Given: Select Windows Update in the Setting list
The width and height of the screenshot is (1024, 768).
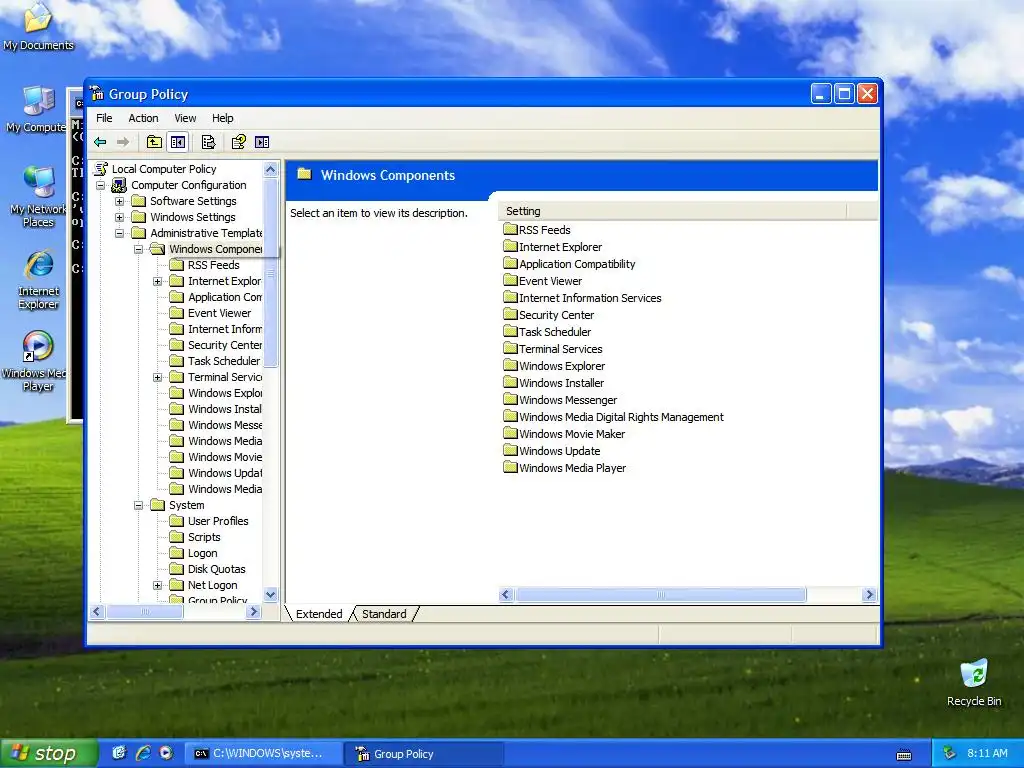Looking at the screenshot, I should [552, 451].
